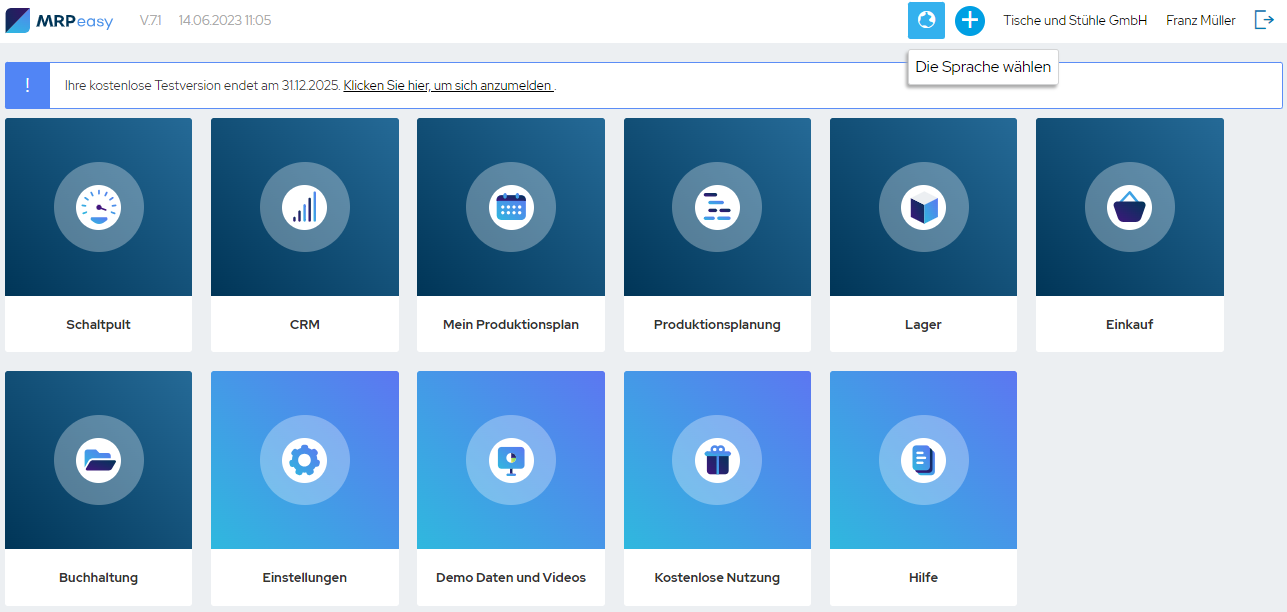Select the Produktionsplanung Gantt icon
The image size is (1287, 612).
[717, 207]
